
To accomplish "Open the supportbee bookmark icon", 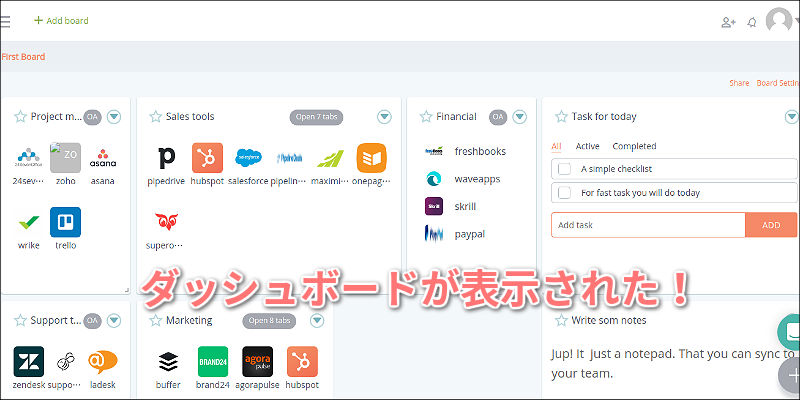I will [65, 361].
